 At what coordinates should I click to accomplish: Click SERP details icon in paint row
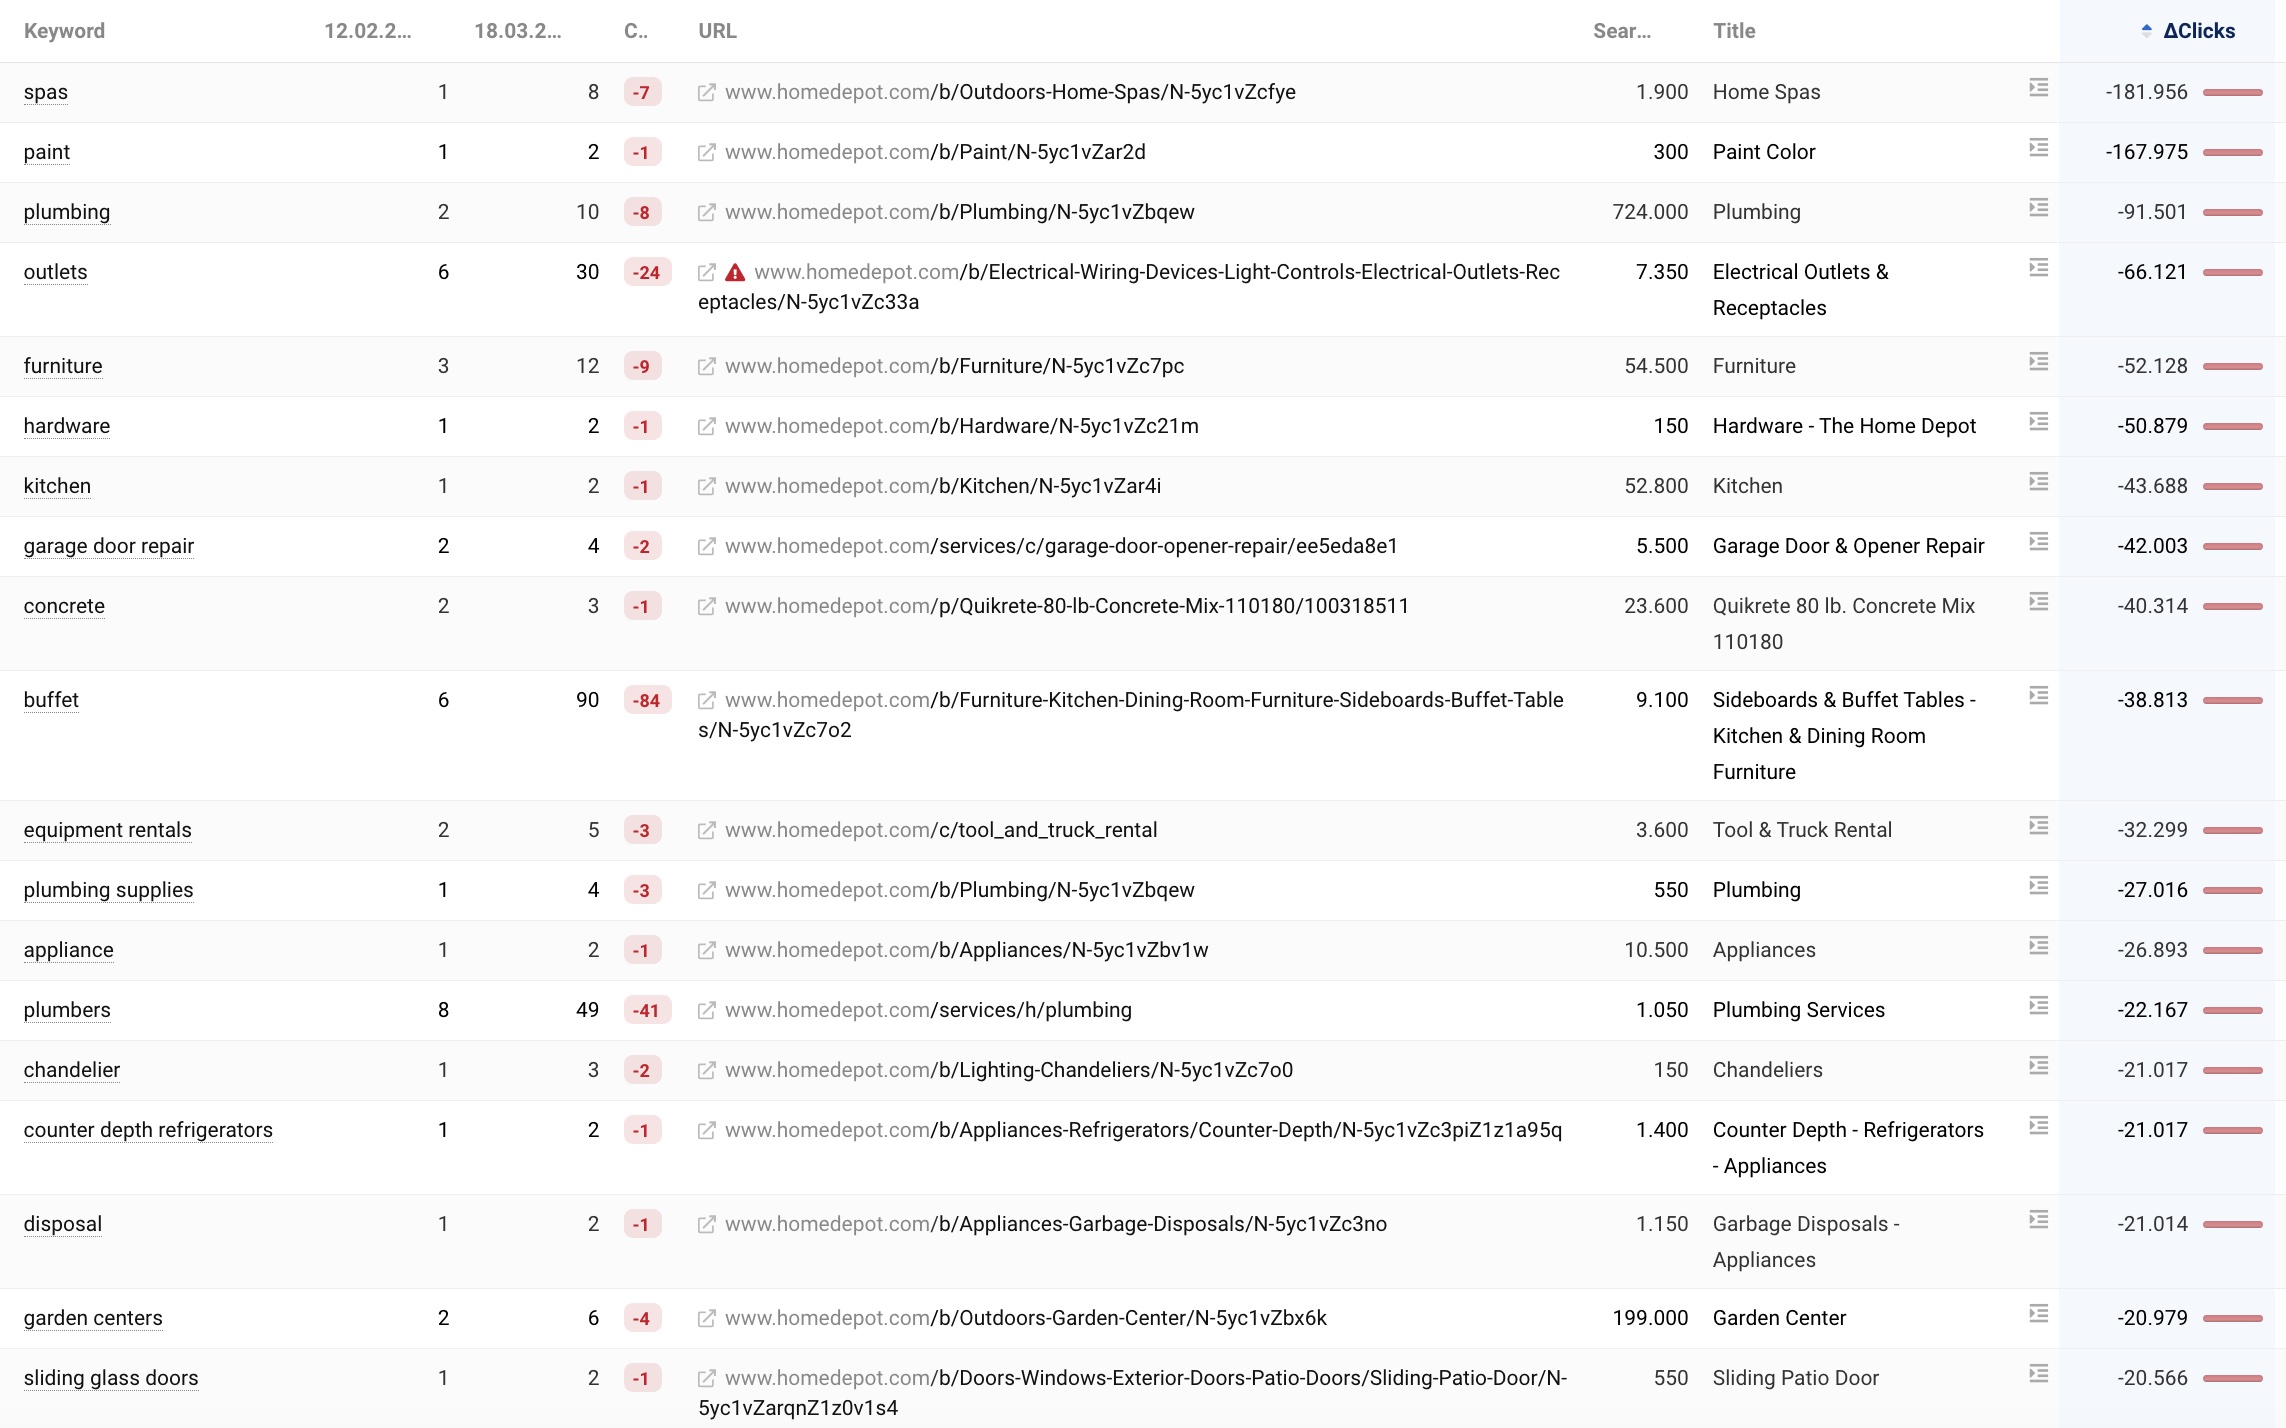click(2039, 148)
